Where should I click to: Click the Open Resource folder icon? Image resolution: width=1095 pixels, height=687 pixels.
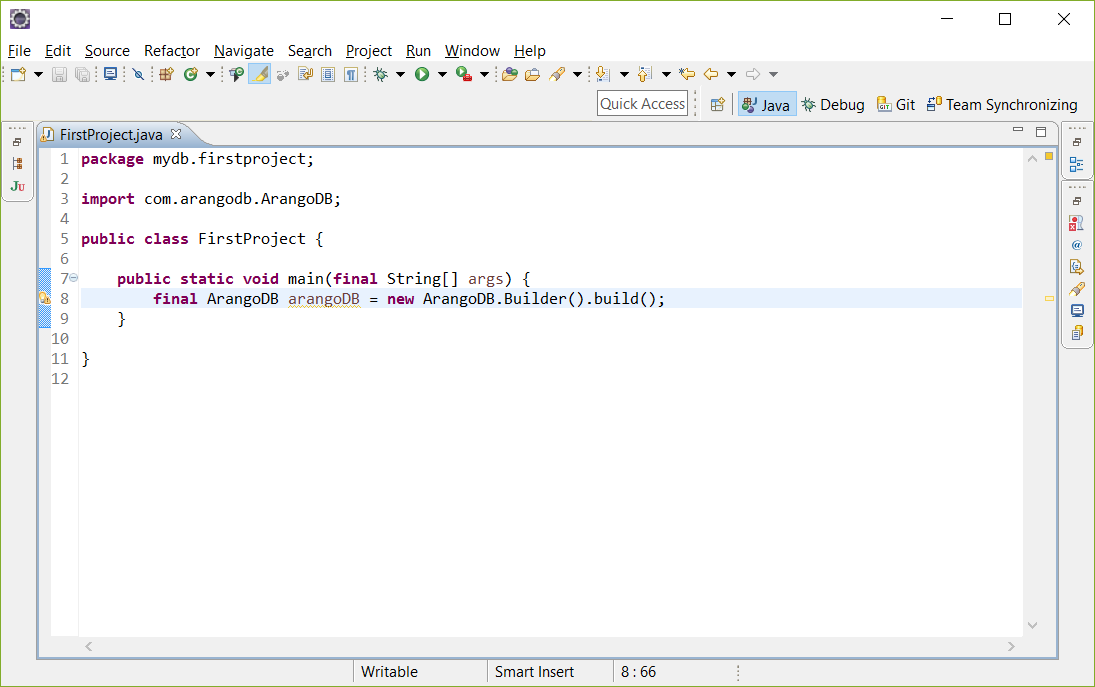point(533,74)
